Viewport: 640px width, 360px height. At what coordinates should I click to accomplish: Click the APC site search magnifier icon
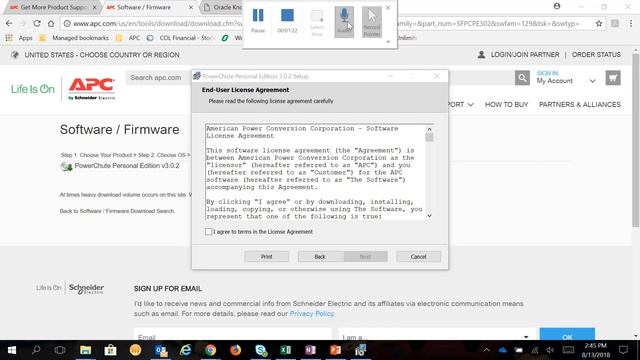pyautogui.click(x=522, y=78)
